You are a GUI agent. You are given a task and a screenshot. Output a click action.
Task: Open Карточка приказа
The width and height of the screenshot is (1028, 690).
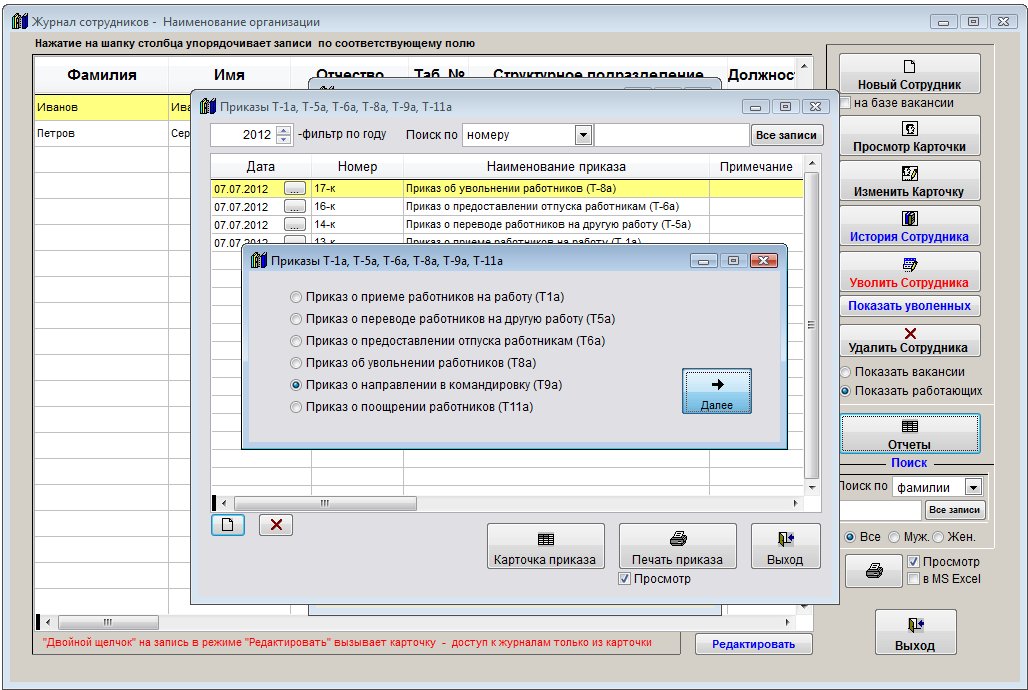click(545, 546)
